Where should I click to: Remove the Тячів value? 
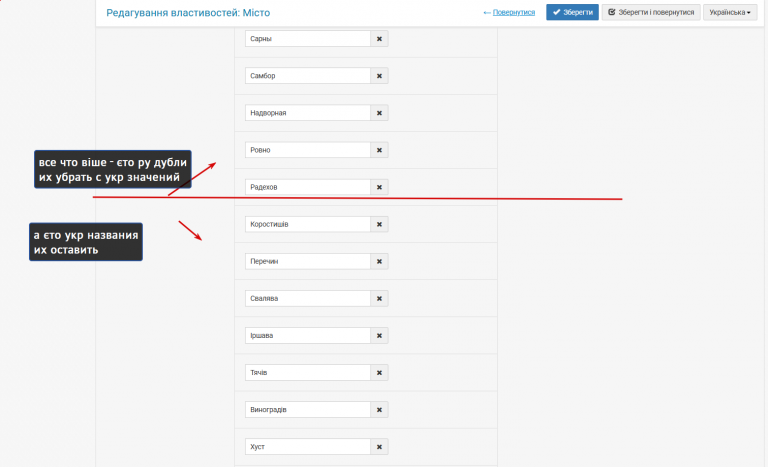[379, 372]
